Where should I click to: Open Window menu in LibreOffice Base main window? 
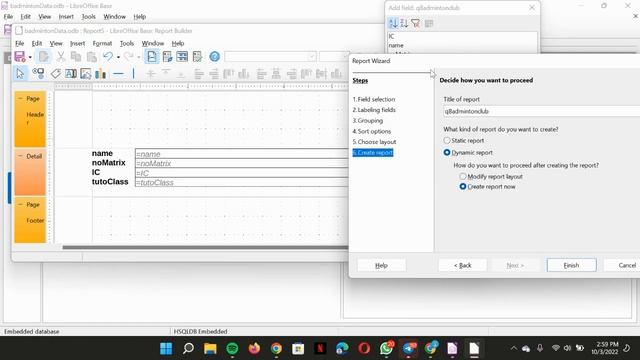point(114,17)
